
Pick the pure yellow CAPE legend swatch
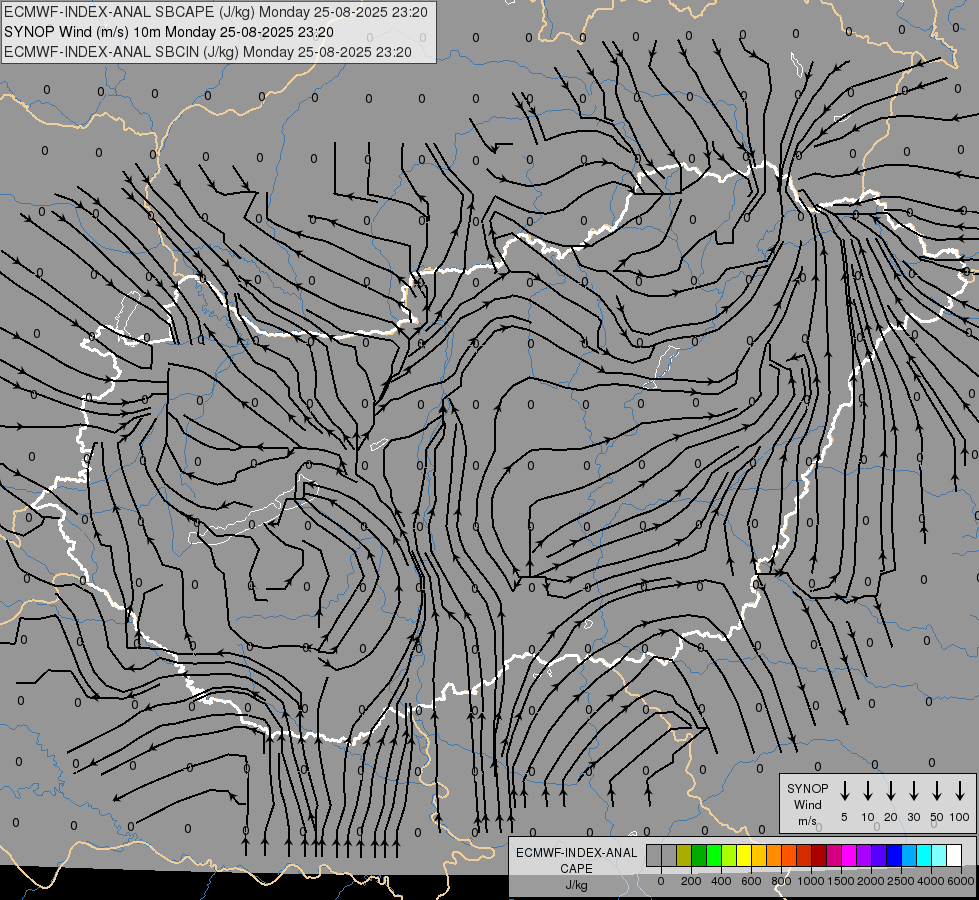(x=744, y=855)
